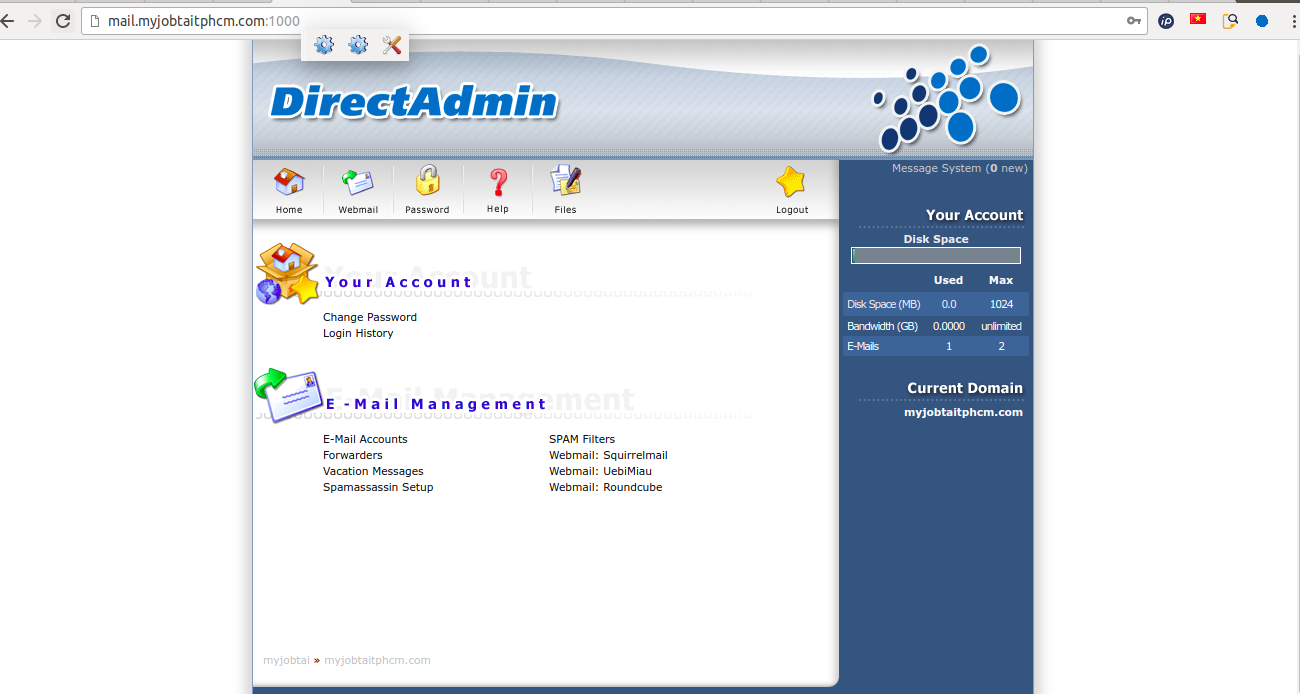The width and height of the screenshot is (1300, 694).
Task: Open E-Mail Accounts link
Action: 365,439
